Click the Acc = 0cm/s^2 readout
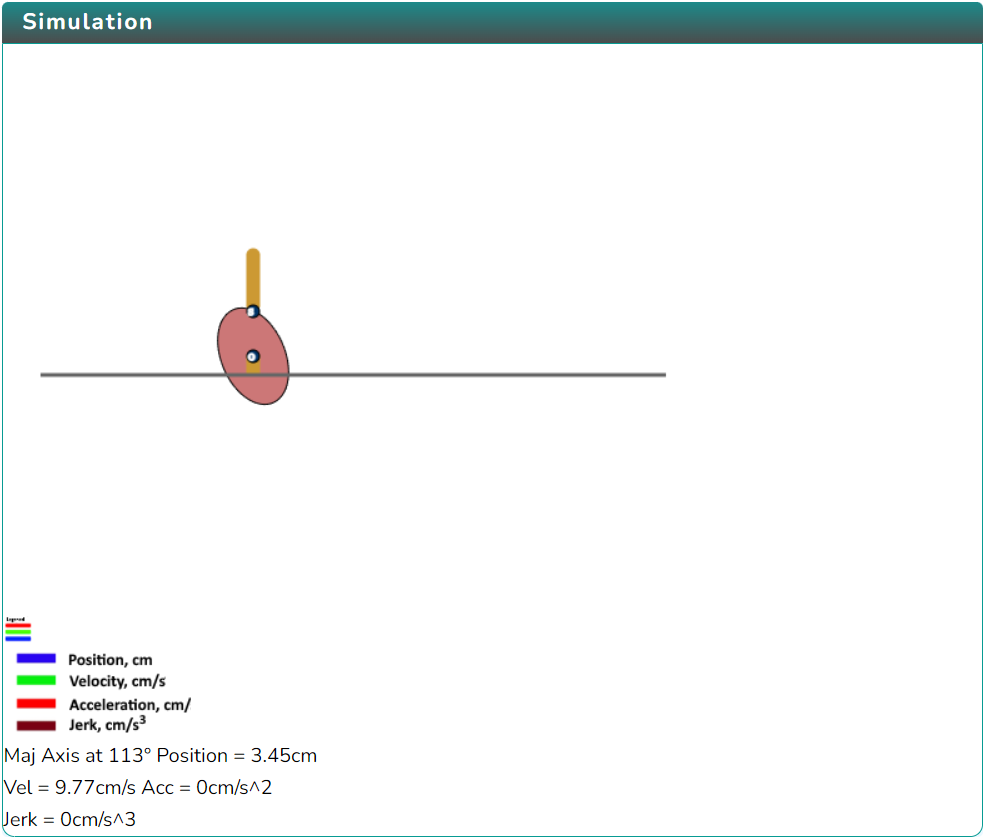985x838 pixels. (207, 788)
